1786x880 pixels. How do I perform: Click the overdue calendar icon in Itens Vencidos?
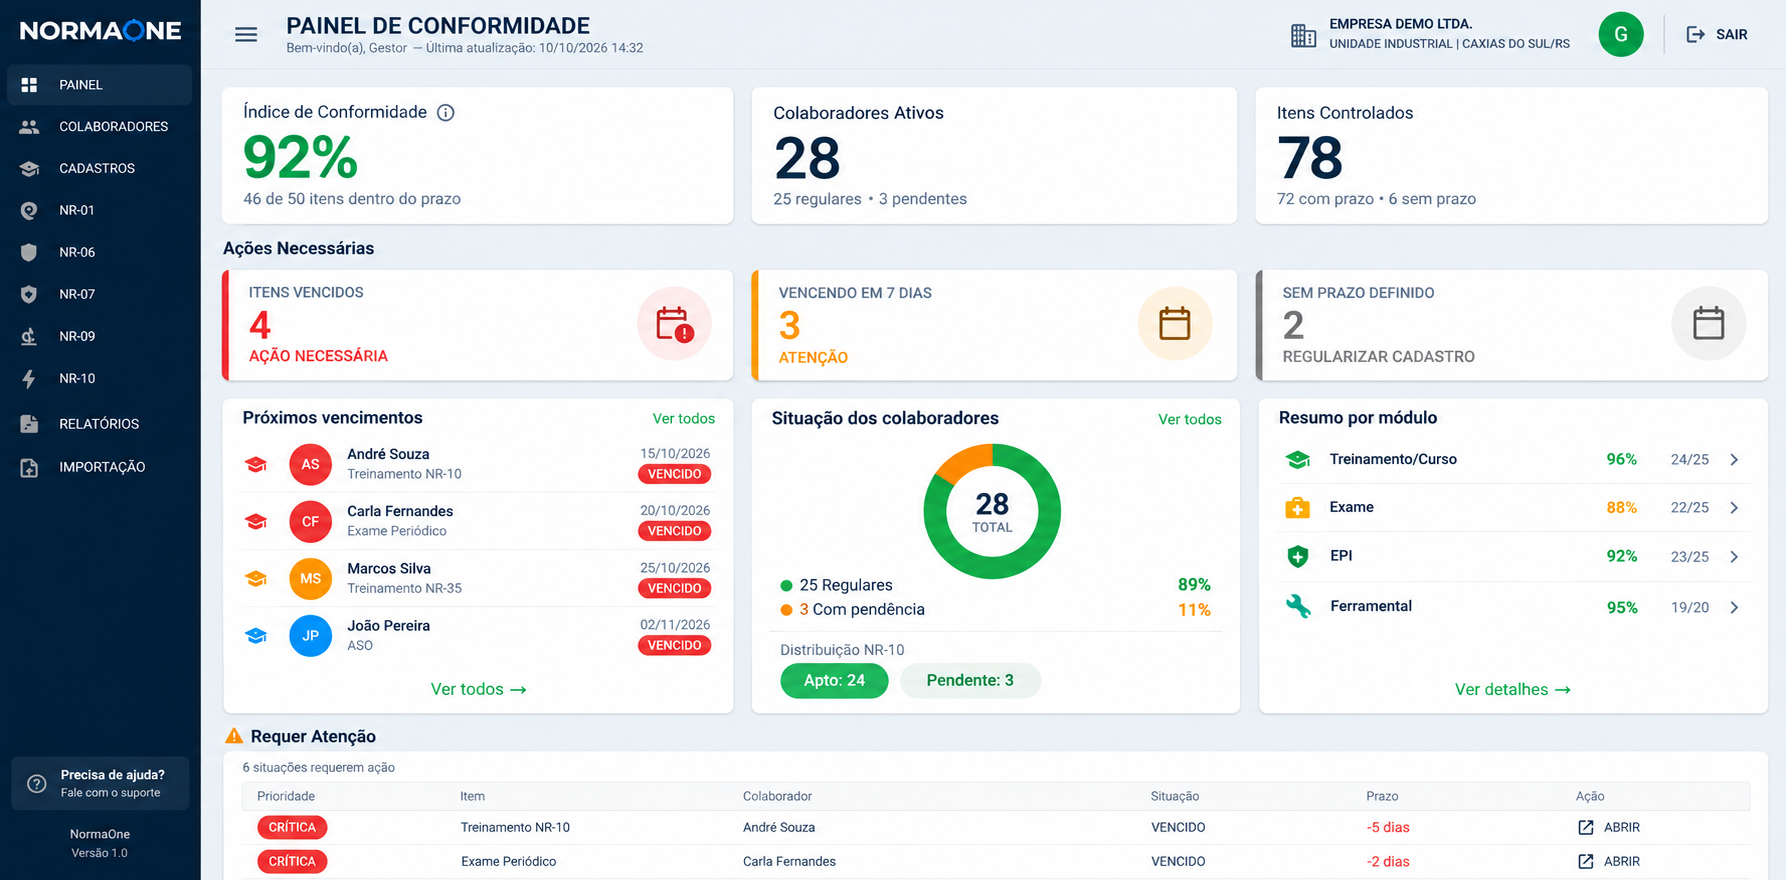pos(674,324)
